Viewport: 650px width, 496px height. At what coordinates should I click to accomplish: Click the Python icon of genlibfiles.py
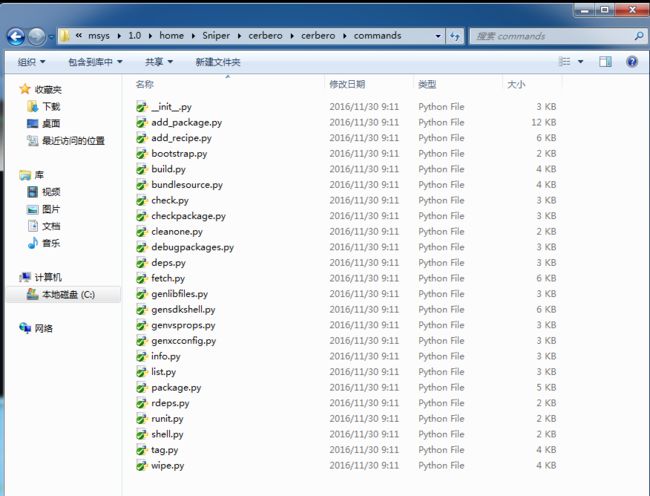tap(142, 294)
